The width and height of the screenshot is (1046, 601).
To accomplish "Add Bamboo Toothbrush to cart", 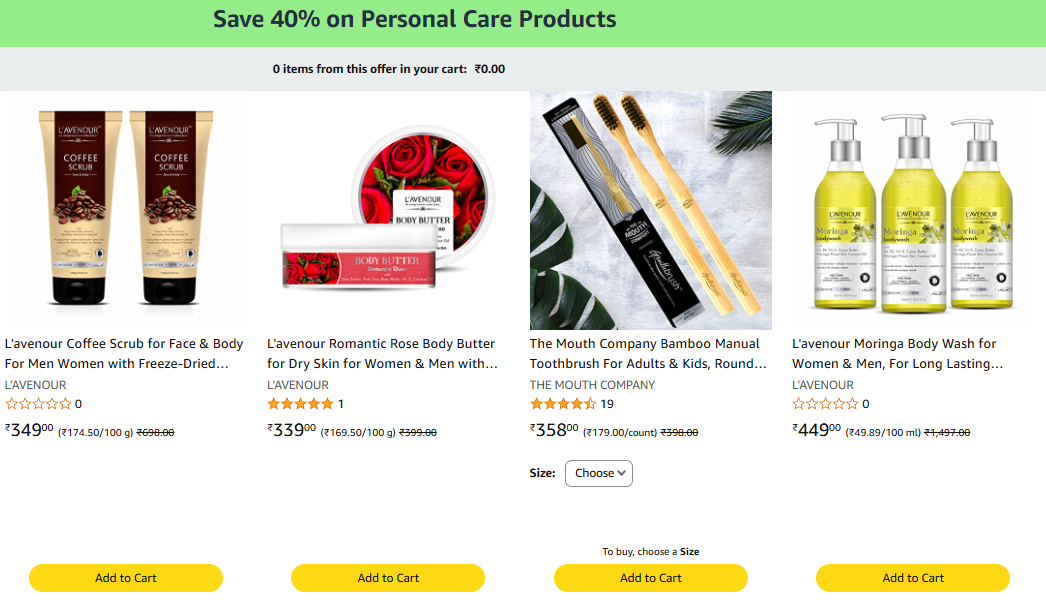I will click(651, 578).
